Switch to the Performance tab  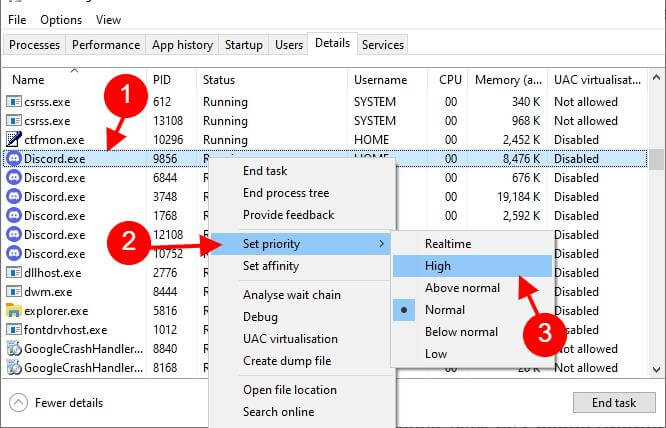coord(106,45)
